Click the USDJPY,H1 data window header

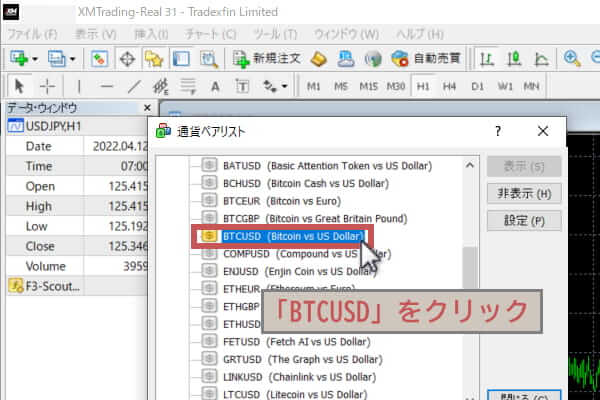click(77, 126)
